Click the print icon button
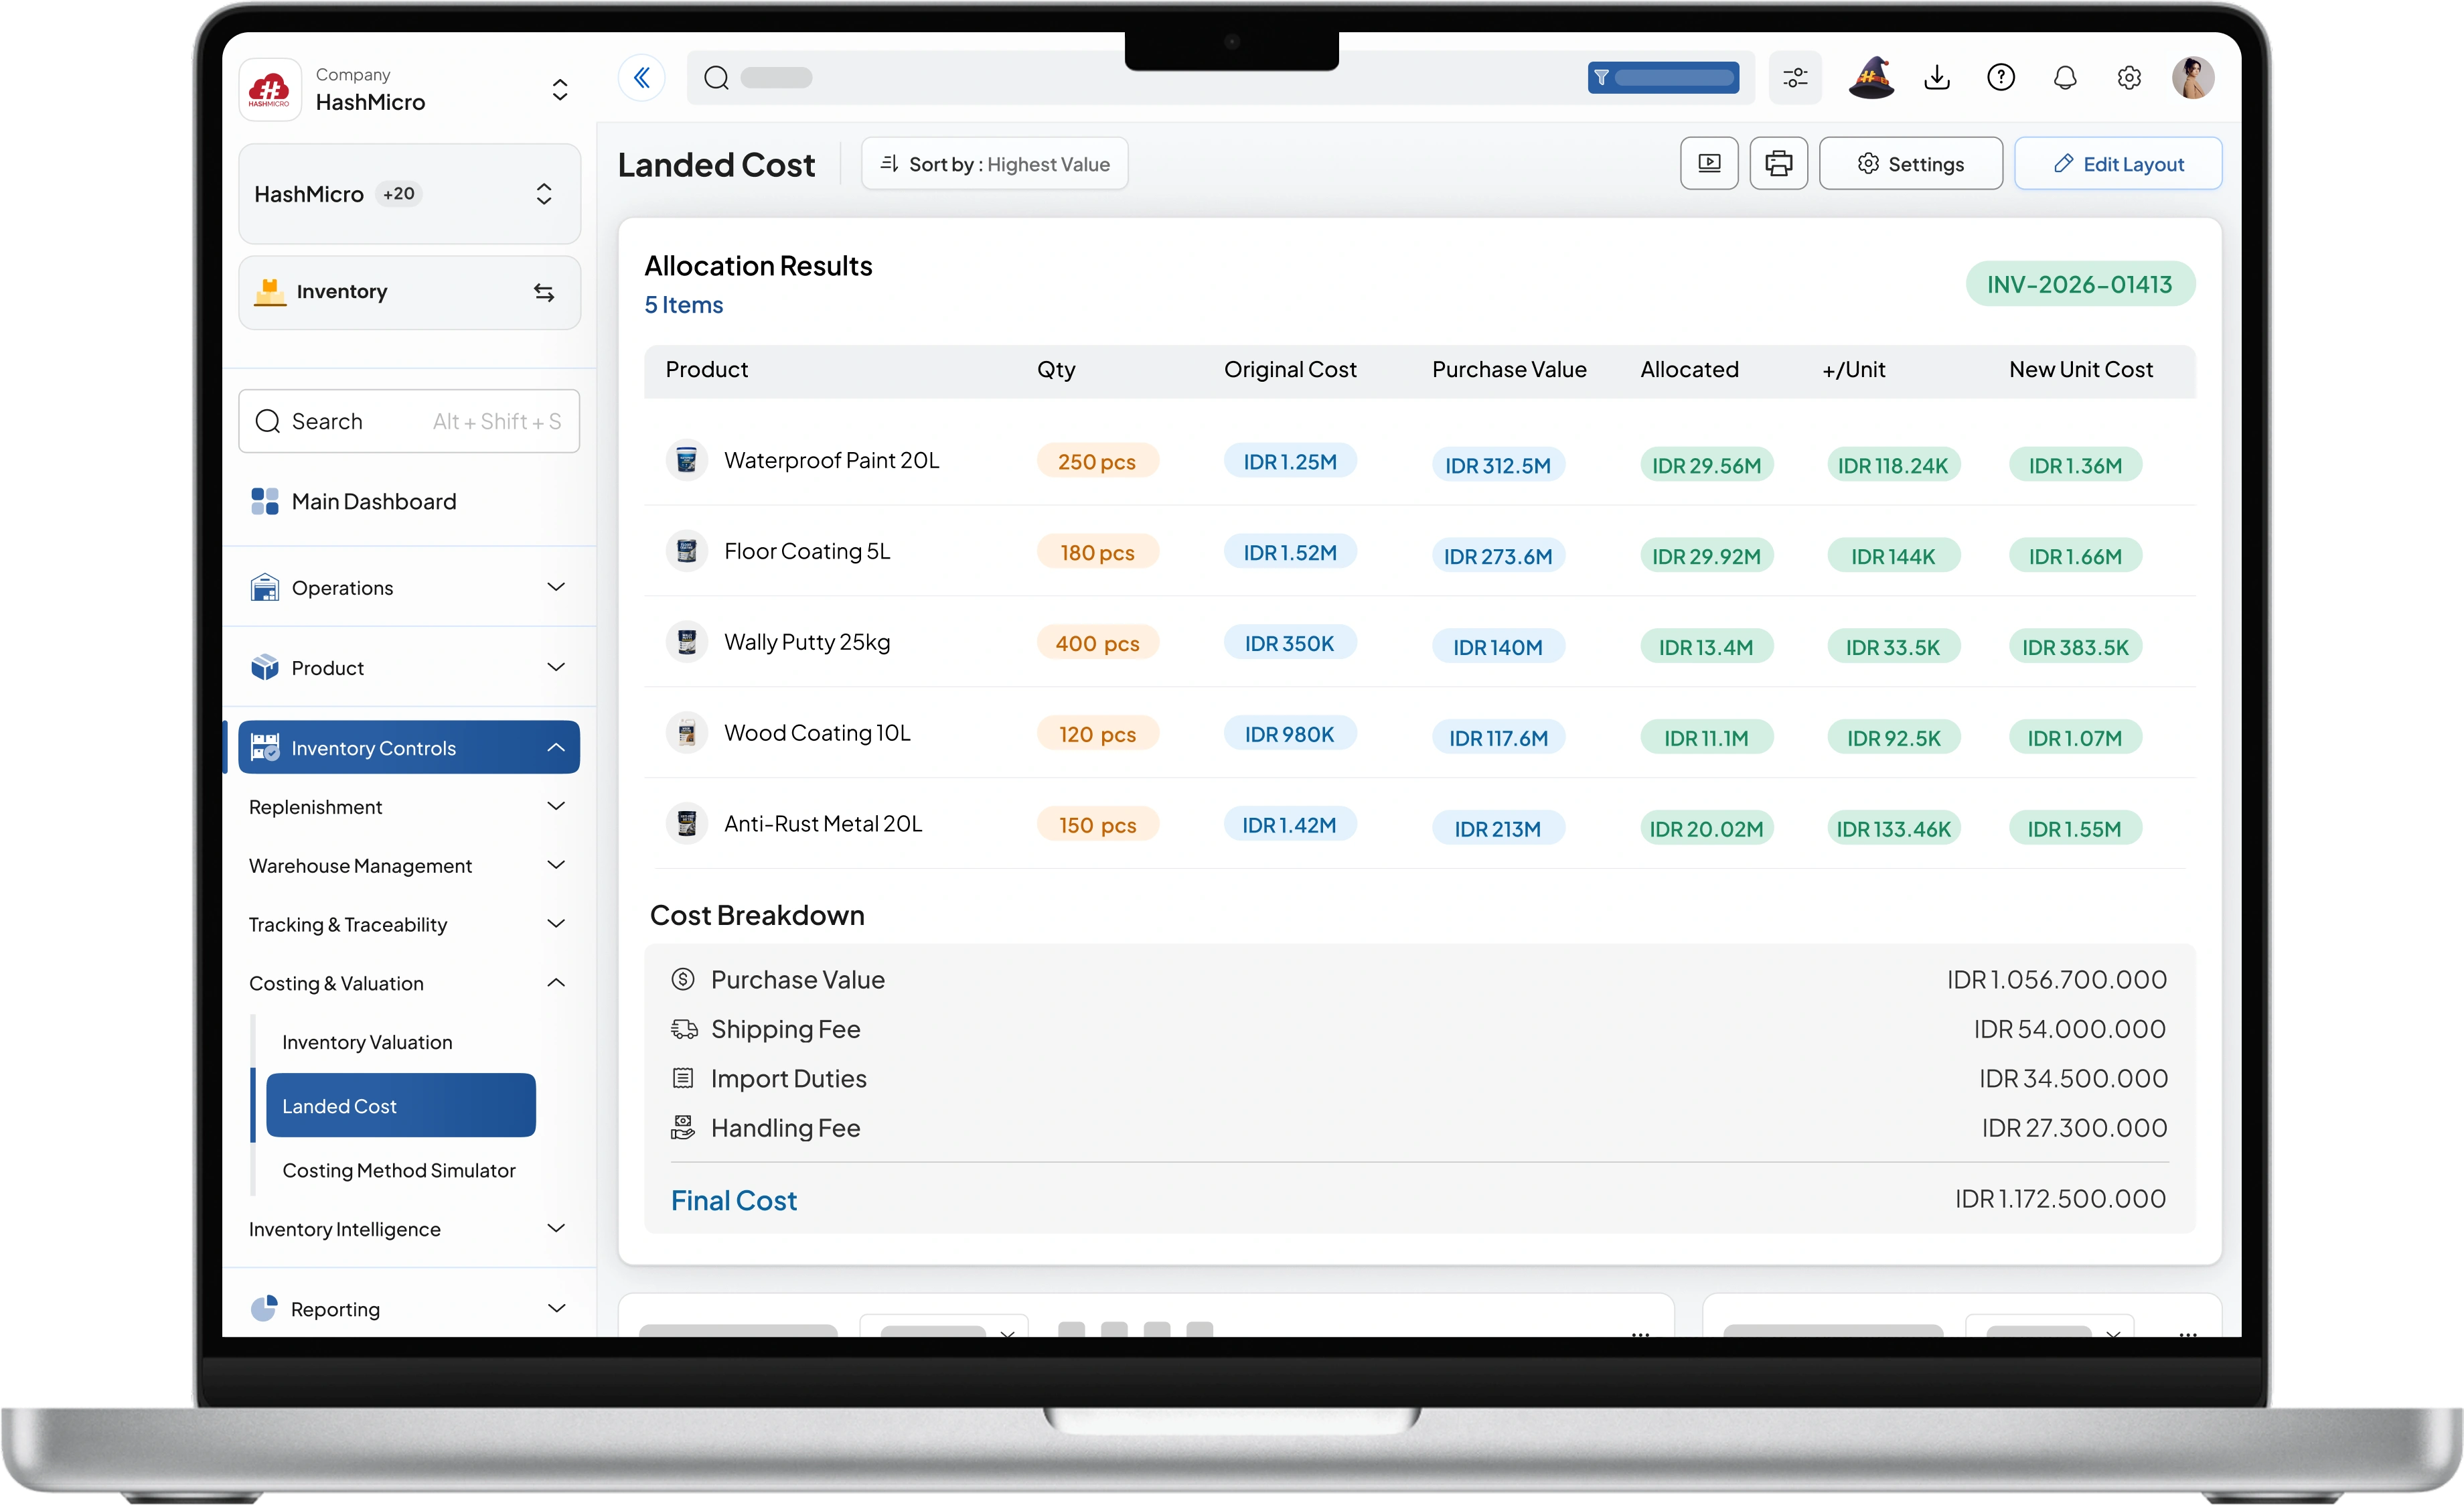Image resolution: width=2464 pixels, height=1505 pixels. pyautogui.click(x=1778, y=164)
